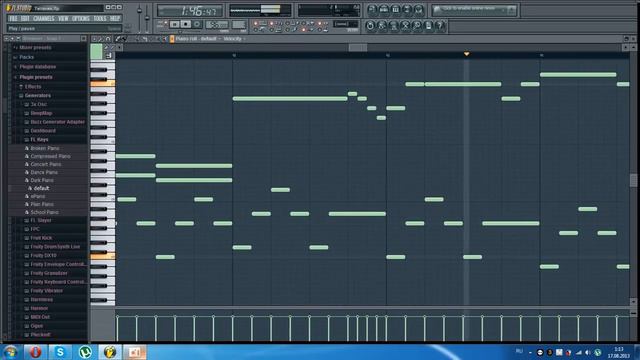Expand the Mixer presets folder

[35, 48]
